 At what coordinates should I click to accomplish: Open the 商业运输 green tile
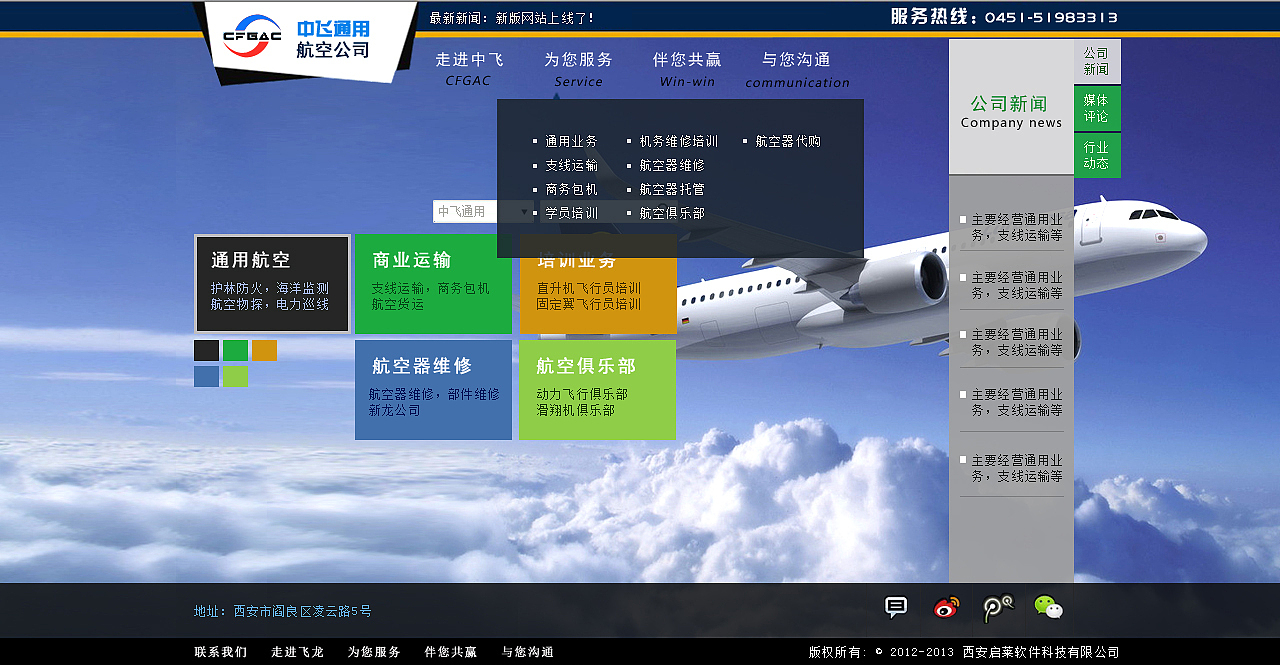433,283
